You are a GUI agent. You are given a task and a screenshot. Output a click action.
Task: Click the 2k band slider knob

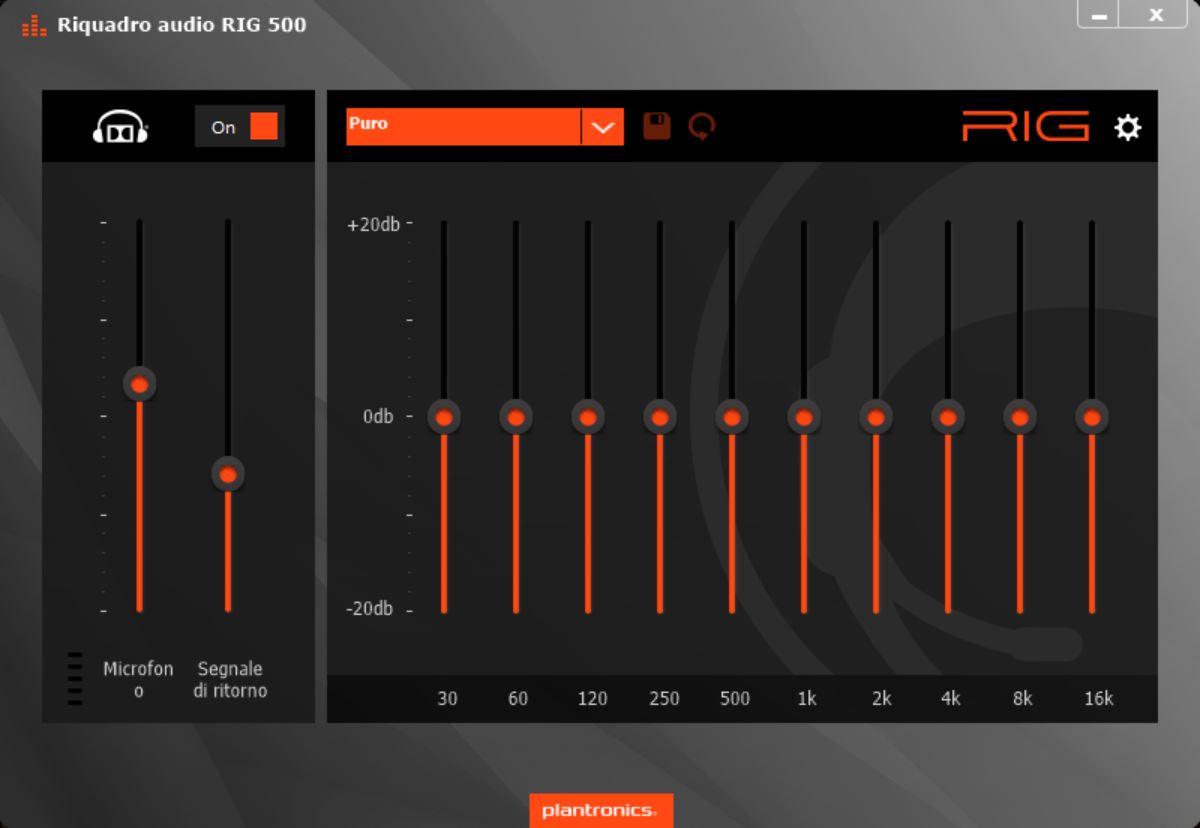click(x=876, y=417)
